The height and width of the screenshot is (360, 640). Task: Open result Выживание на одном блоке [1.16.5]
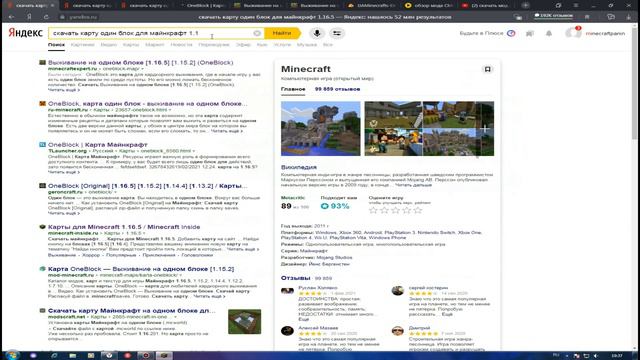pyautogui.click(x=140, y=62)
